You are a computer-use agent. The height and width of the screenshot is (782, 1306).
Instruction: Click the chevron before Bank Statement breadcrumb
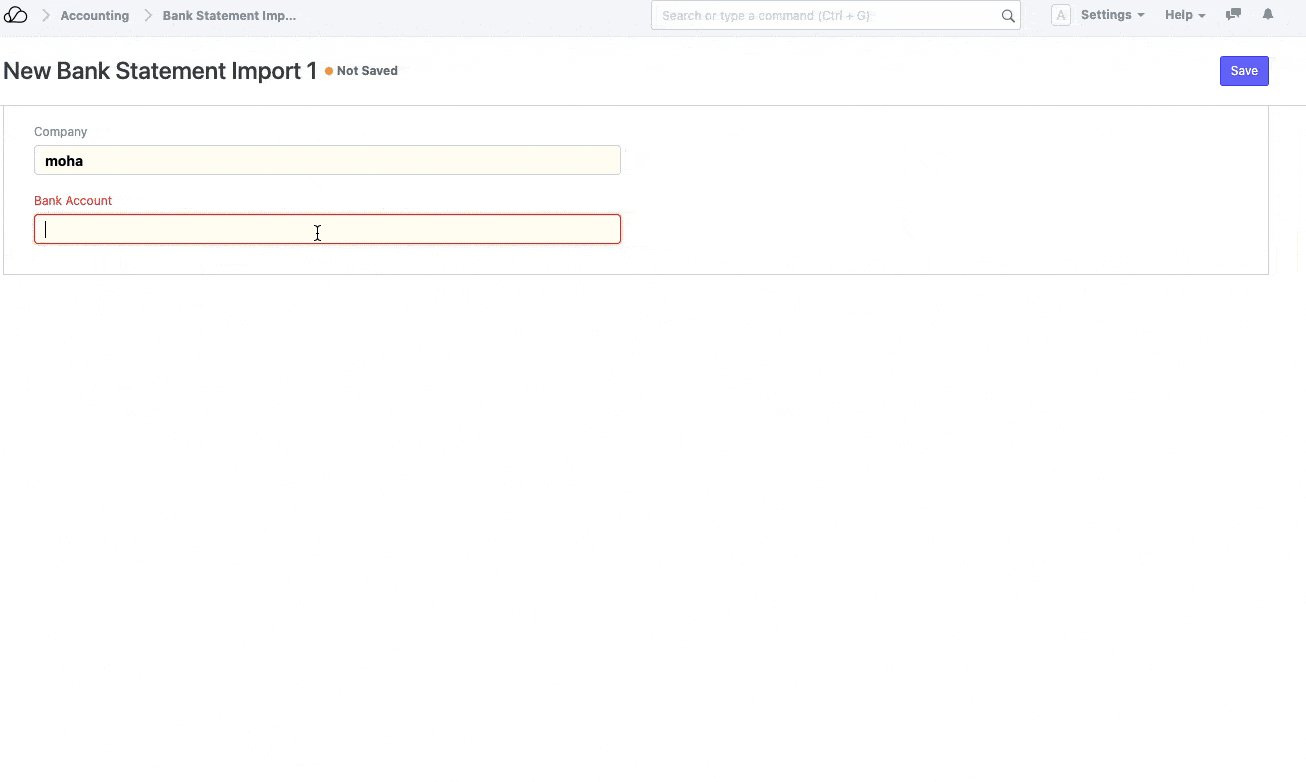point(147,15)
